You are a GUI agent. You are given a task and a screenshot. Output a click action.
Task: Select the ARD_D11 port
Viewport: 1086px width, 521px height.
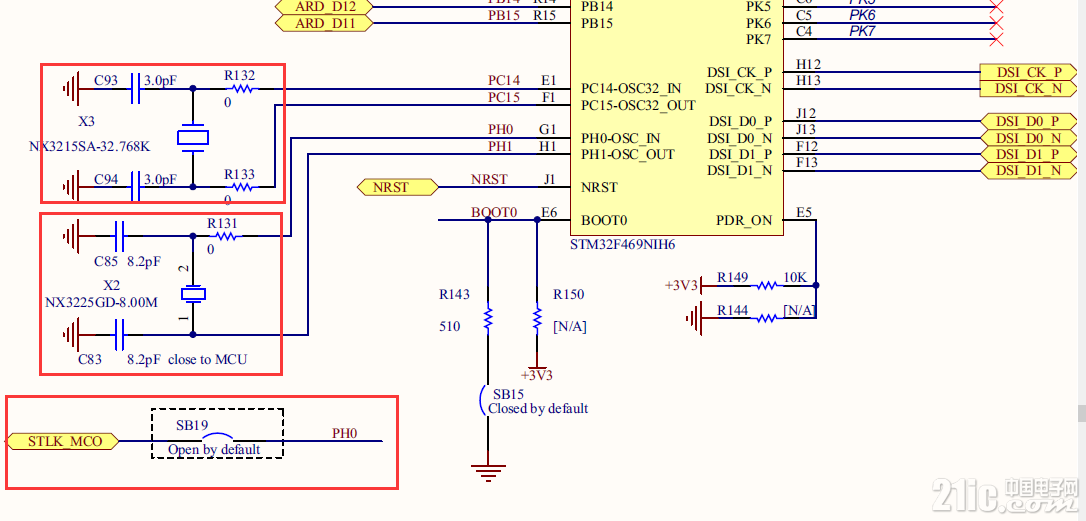click(x=324, y=23)
